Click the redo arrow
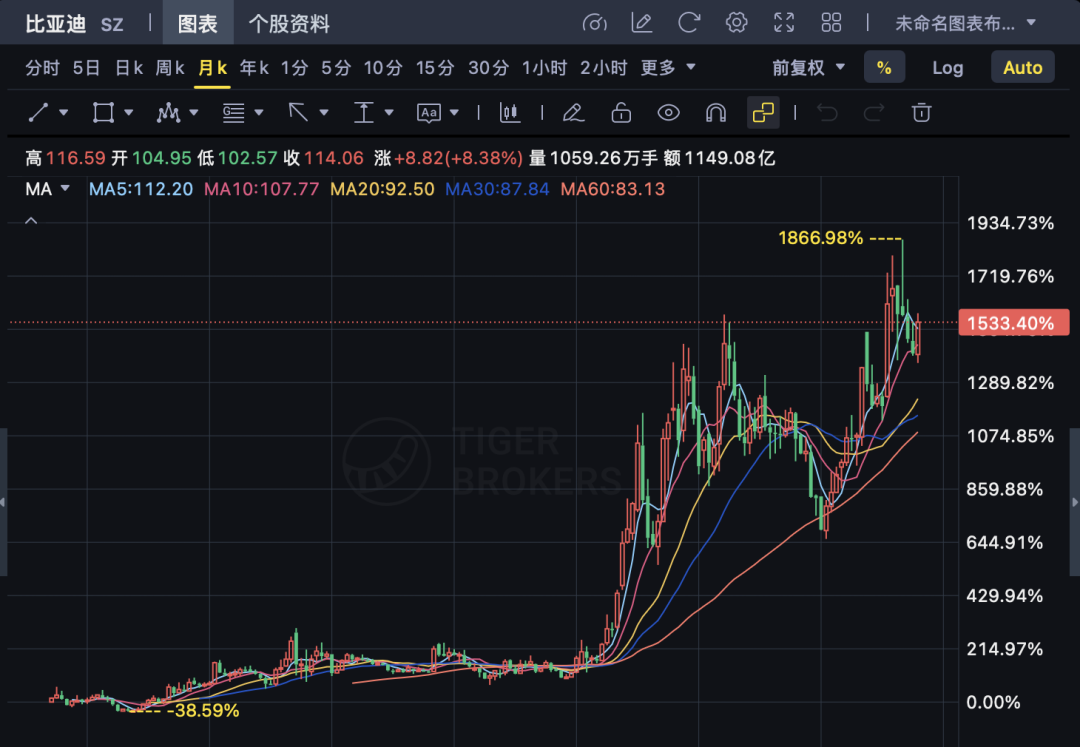The image size is (1080, 747). (x=874, y=112)
